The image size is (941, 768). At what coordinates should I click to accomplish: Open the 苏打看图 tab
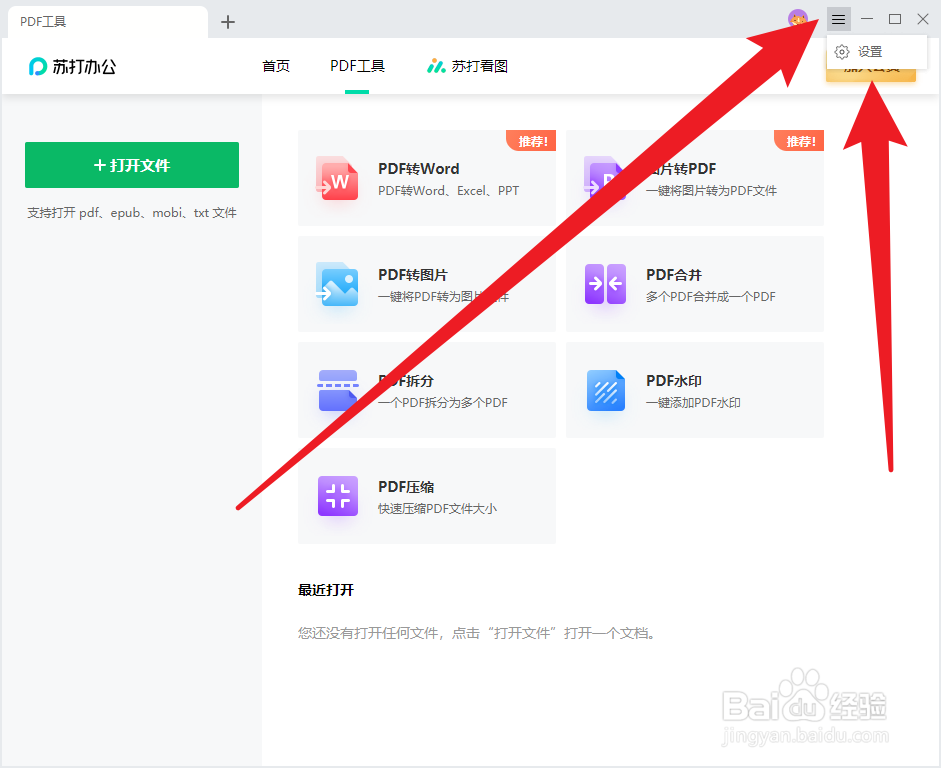(467, 66)
